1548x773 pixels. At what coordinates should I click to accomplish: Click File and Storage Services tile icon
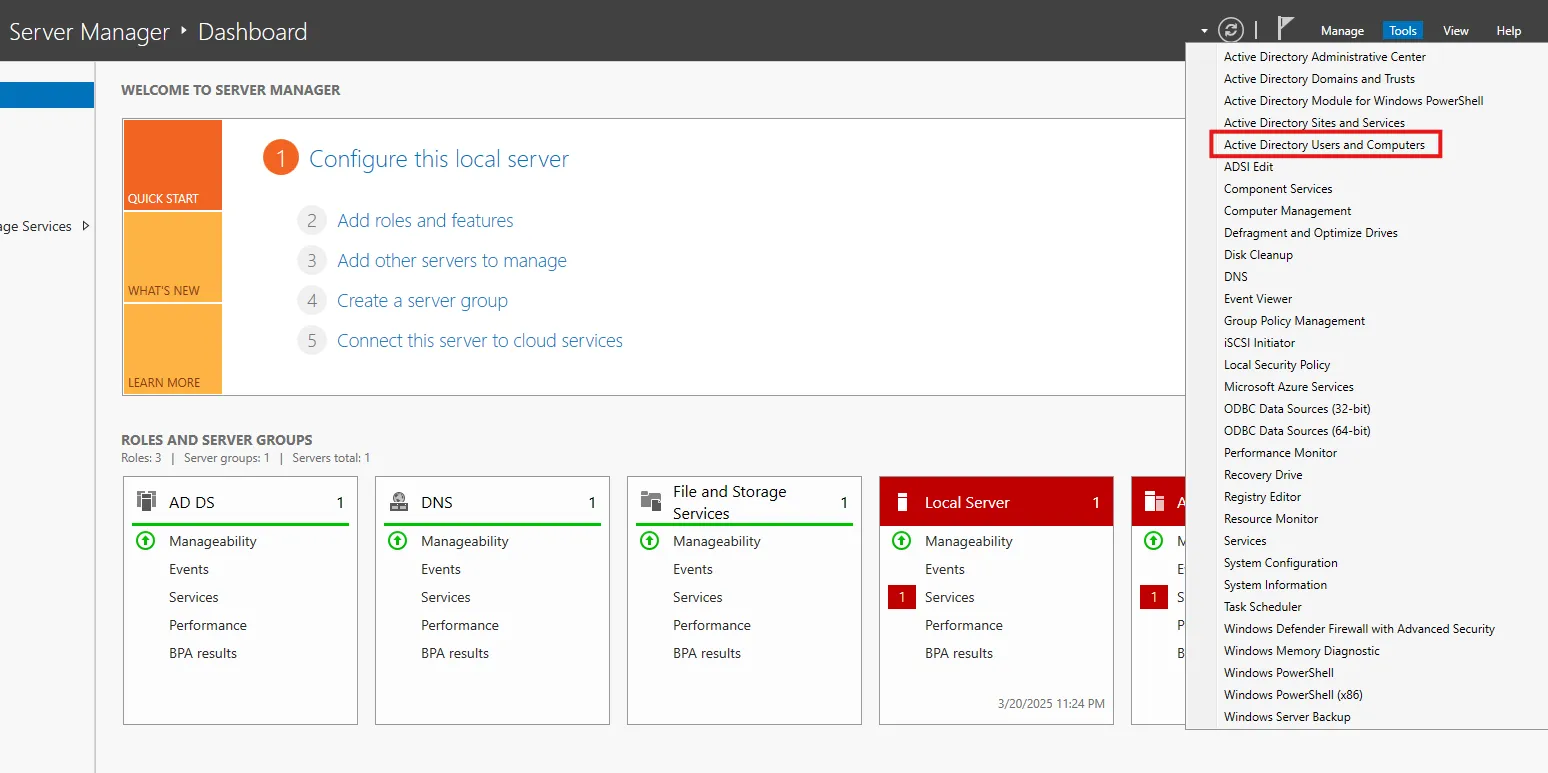tap(651, 502)
